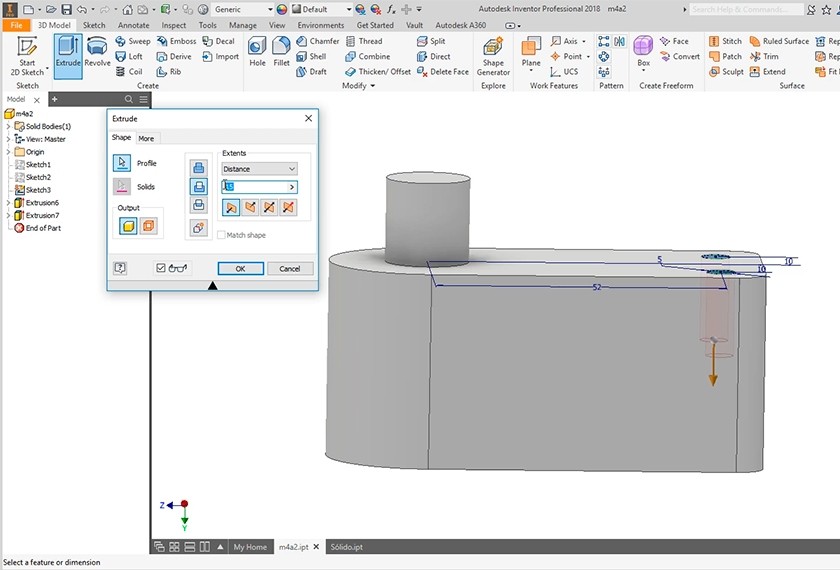Choose the Surface output option

(x=149, y=226)
